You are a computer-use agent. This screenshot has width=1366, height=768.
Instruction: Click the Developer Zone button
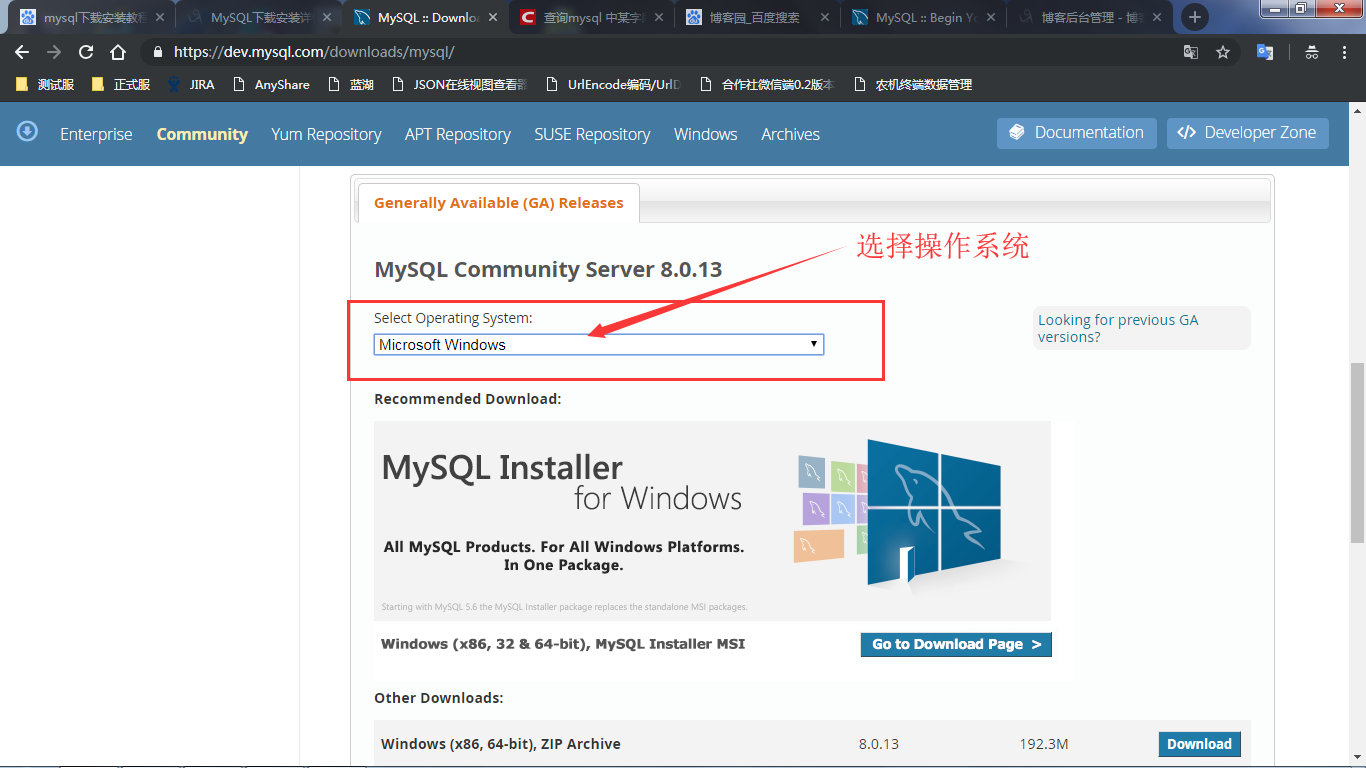1248,133
